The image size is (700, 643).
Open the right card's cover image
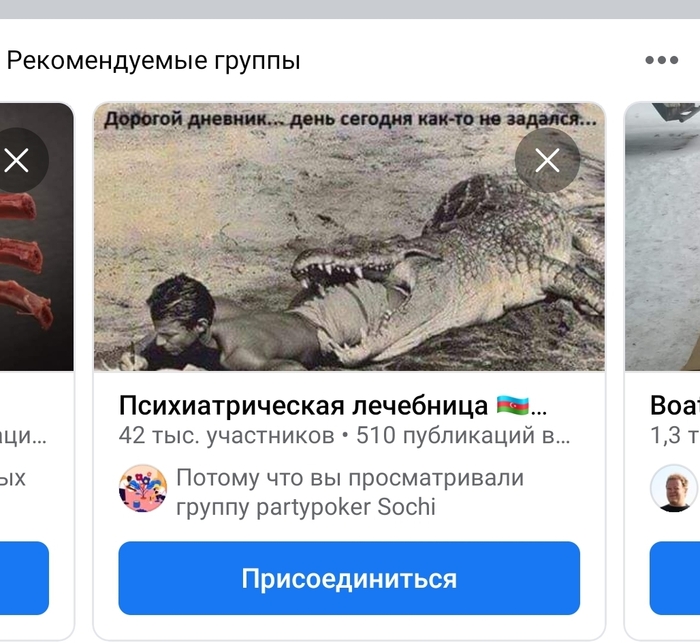[x=662, y=237]
